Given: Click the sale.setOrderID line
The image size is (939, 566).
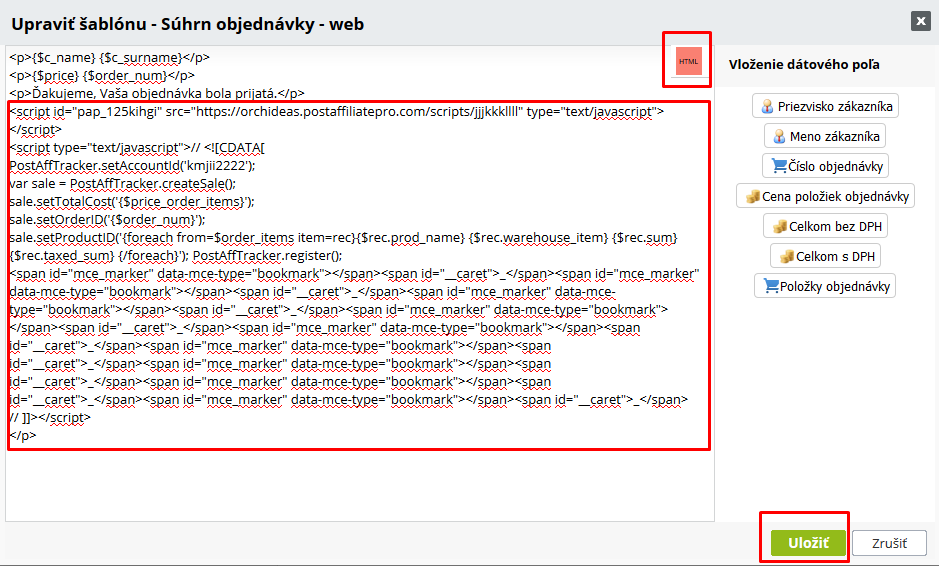Looking at the screenshot, I should tap(107, 219).
